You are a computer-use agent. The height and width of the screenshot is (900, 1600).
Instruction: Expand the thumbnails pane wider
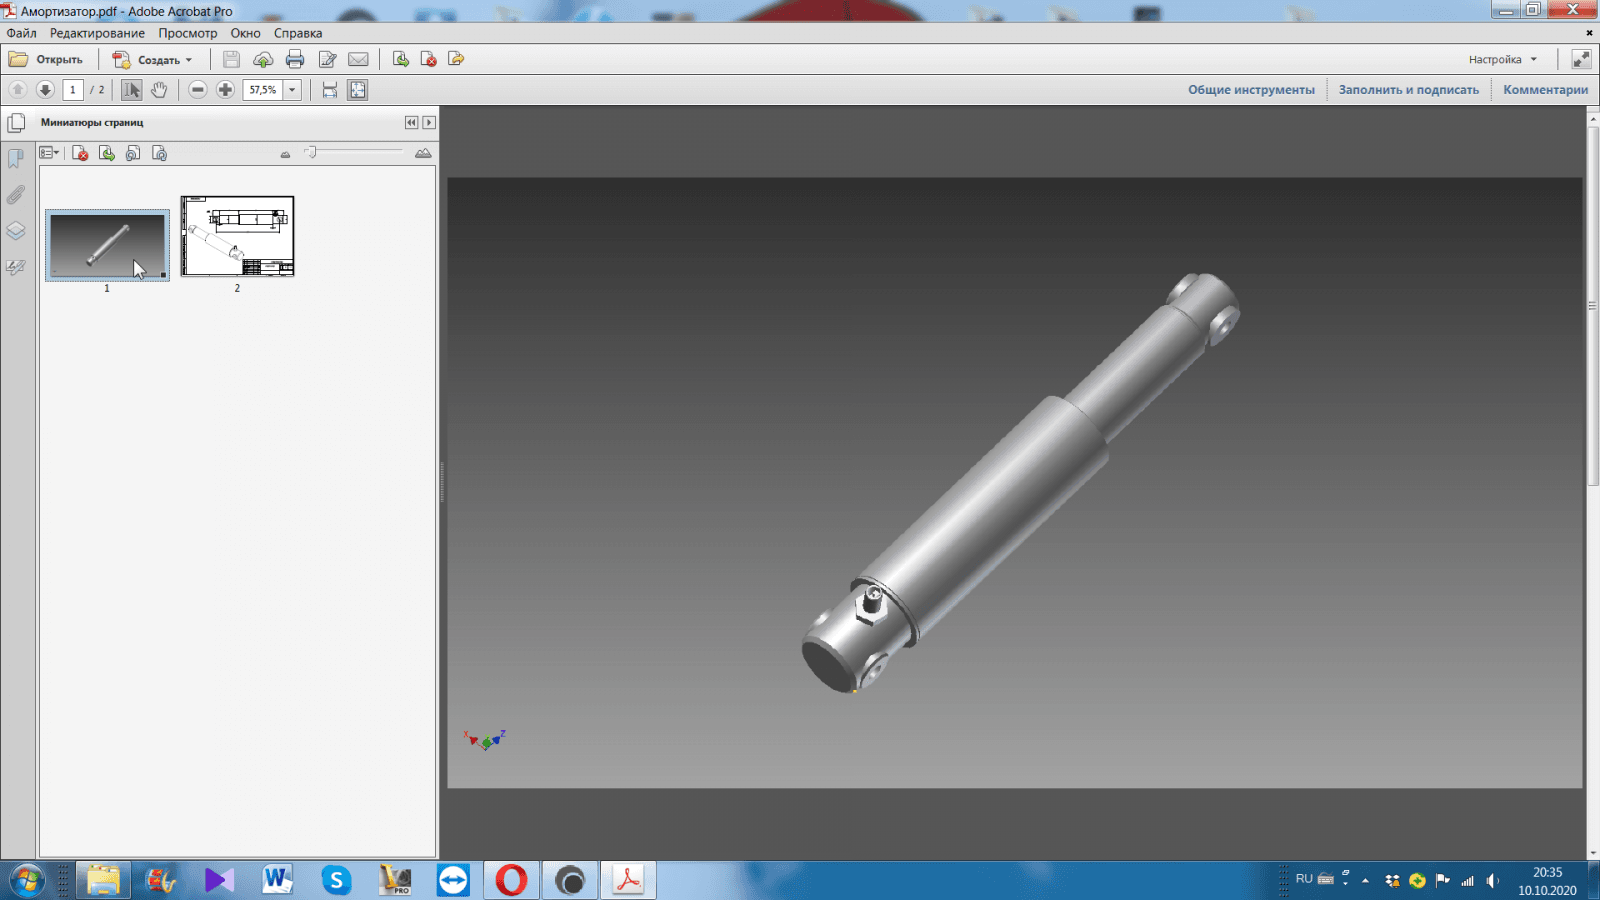tap(429, 122)
